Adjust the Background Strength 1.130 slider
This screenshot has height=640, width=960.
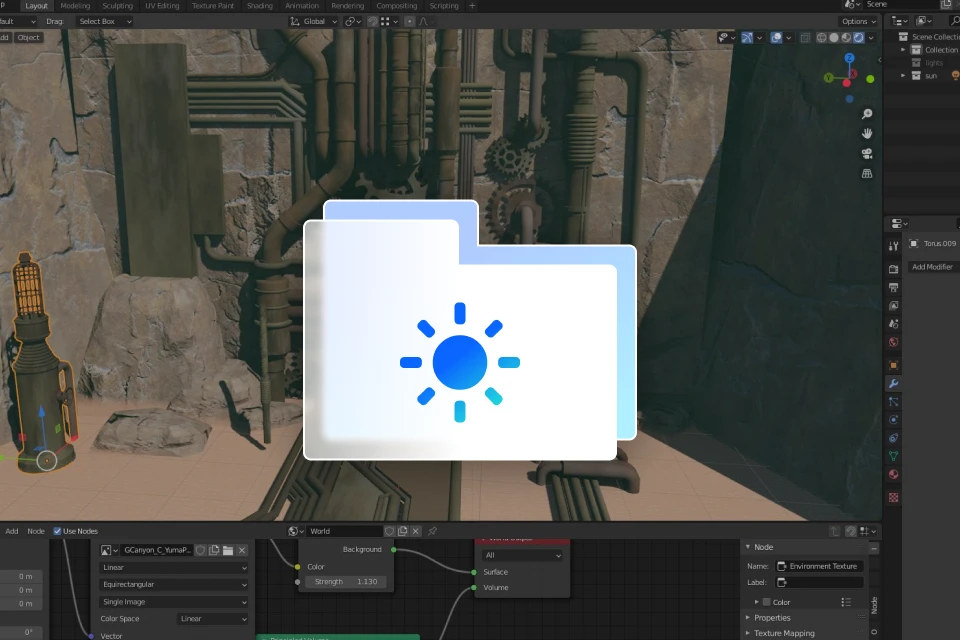click(346, 582)
